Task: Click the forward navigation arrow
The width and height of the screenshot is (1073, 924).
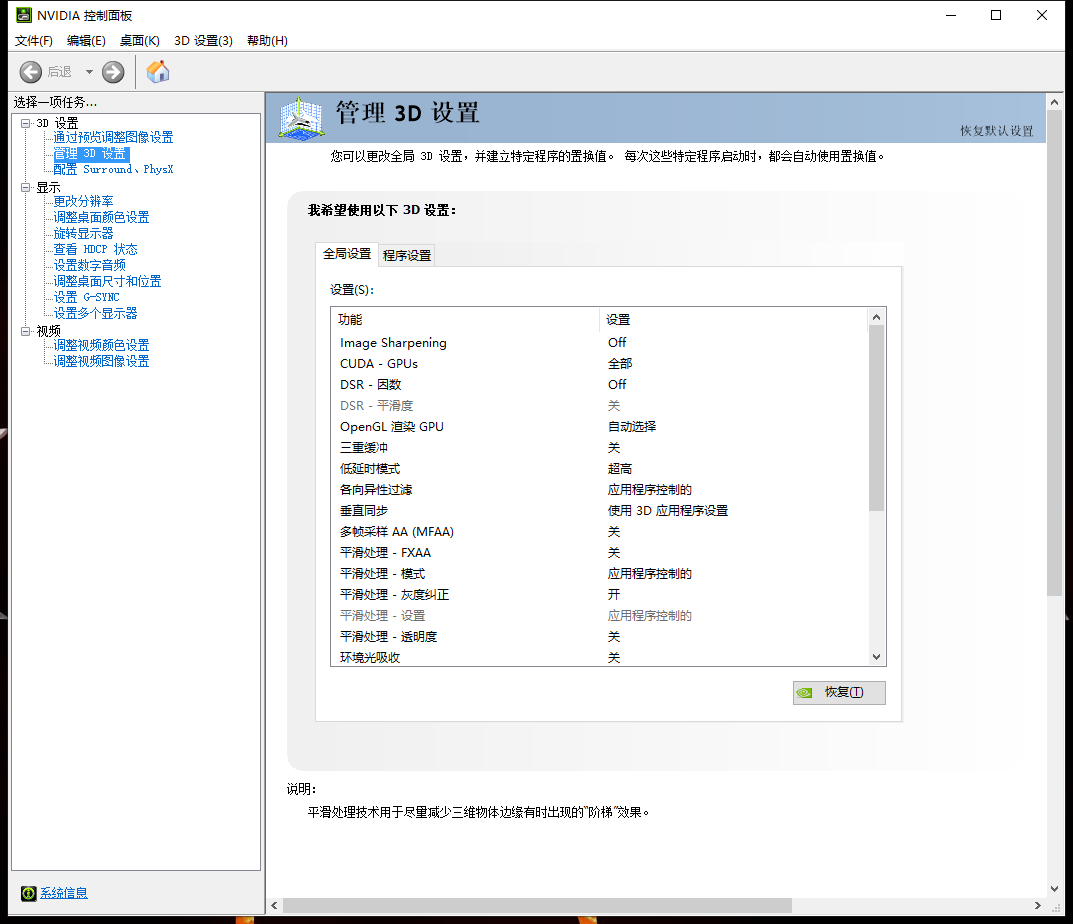Action: click(112, 71)
